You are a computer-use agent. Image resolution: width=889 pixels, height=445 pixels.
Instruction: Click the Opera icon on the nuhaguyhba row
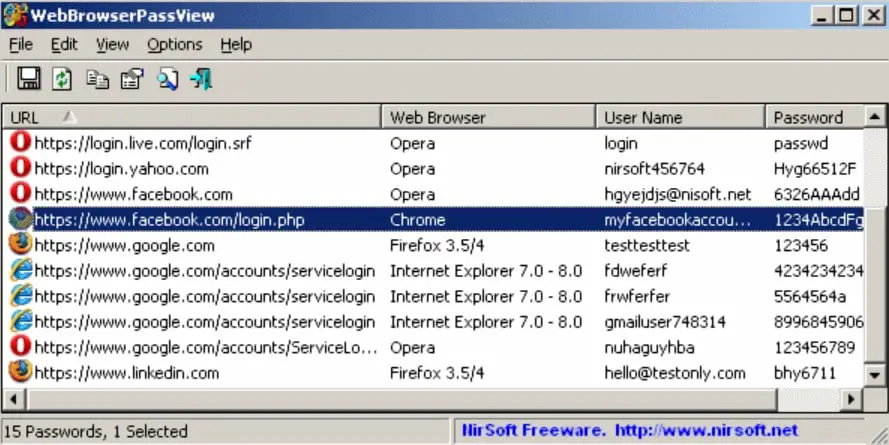point(20,346)
